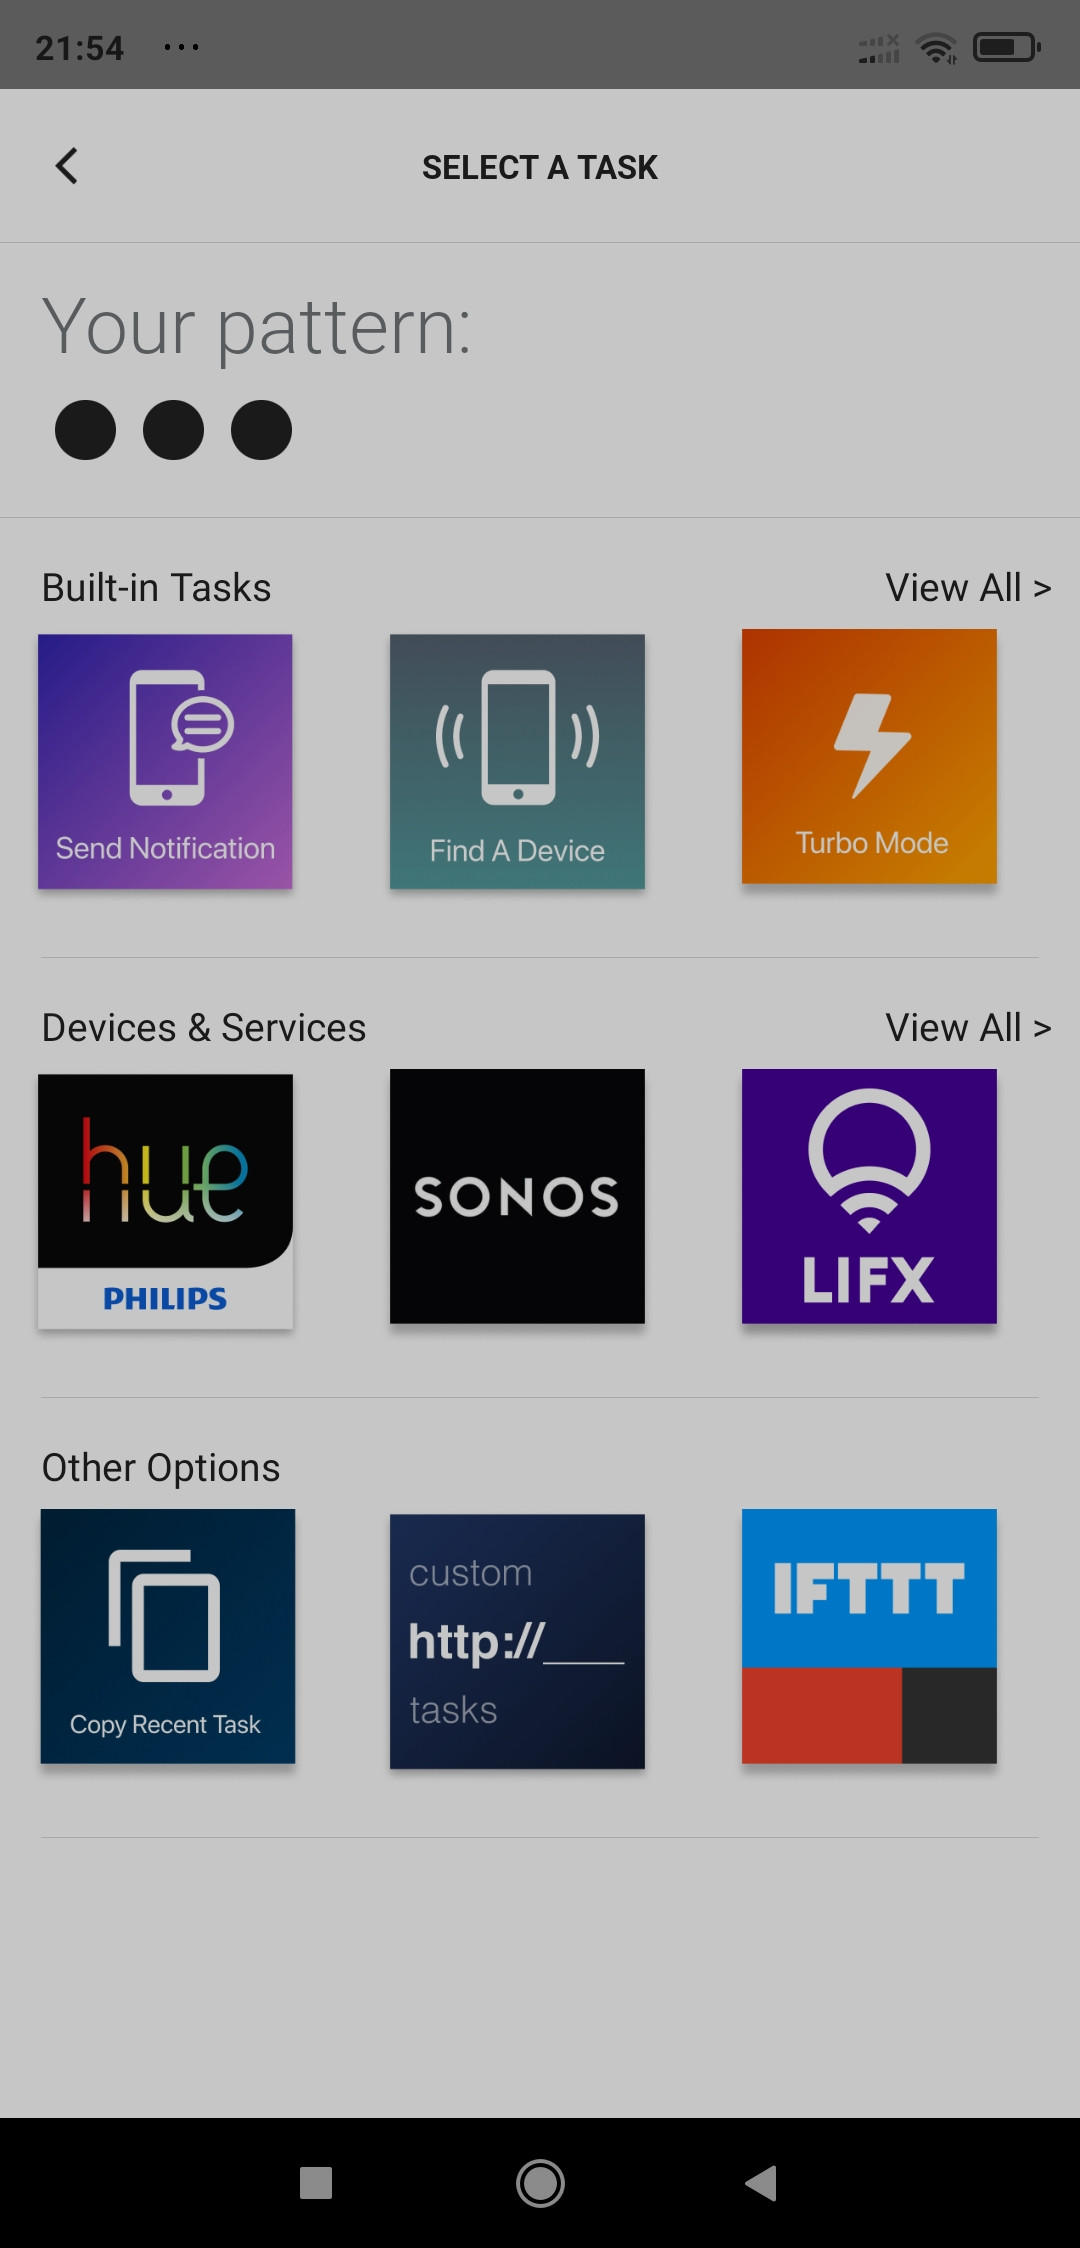Tap the Wi-Fi status icon
Image resolution: width=1080 pixels, height=2248 pixels.
pyautogui.click(x=937, y=47)
